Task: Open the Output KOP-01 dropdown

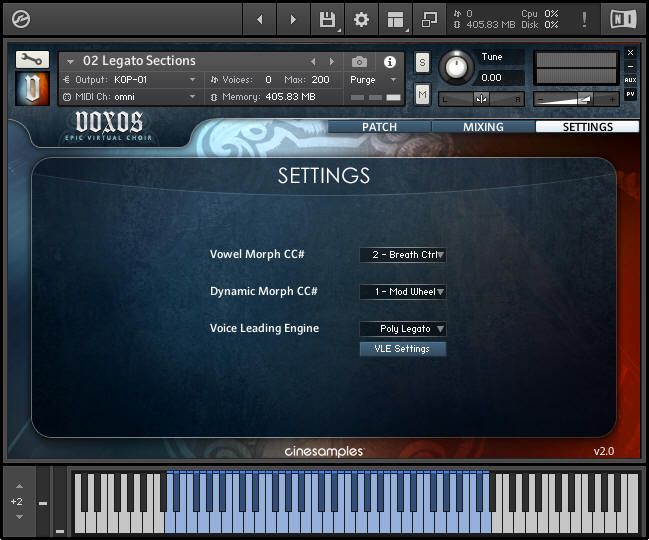Action: point(131,79)
